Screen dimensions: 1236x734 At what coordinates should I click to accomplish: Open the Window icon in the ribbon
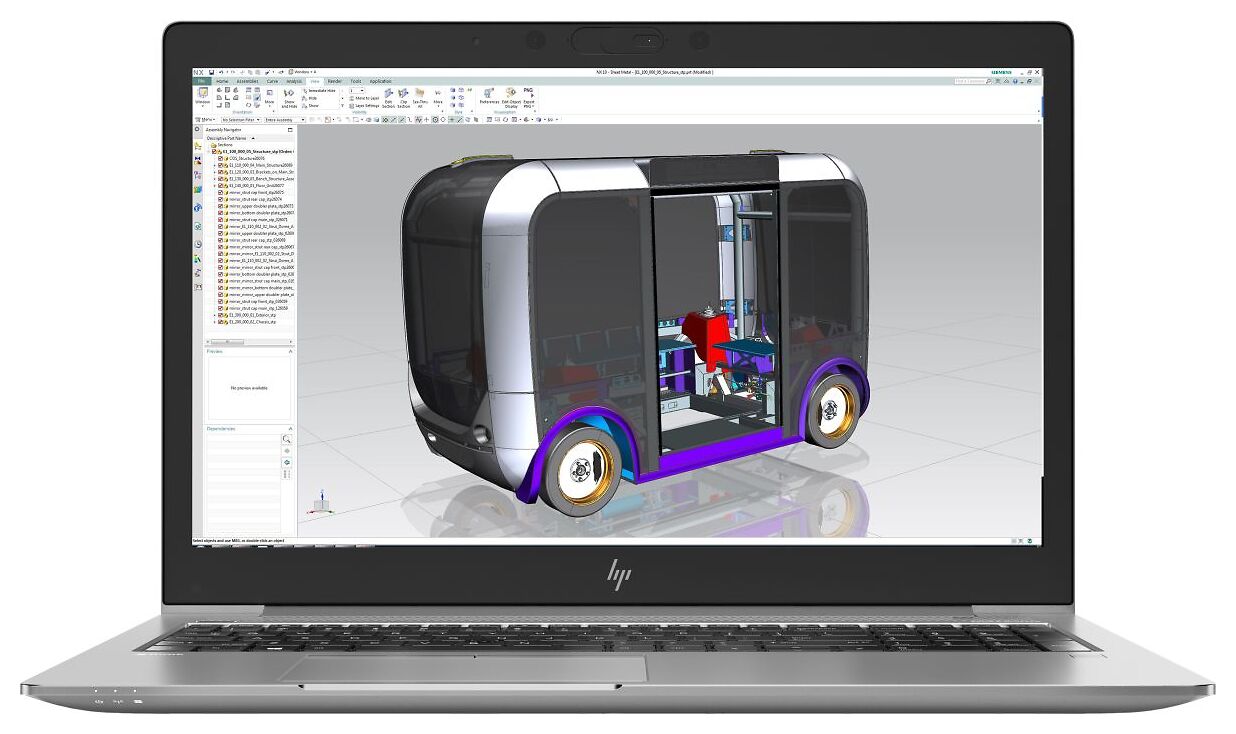tap(203, 96)
